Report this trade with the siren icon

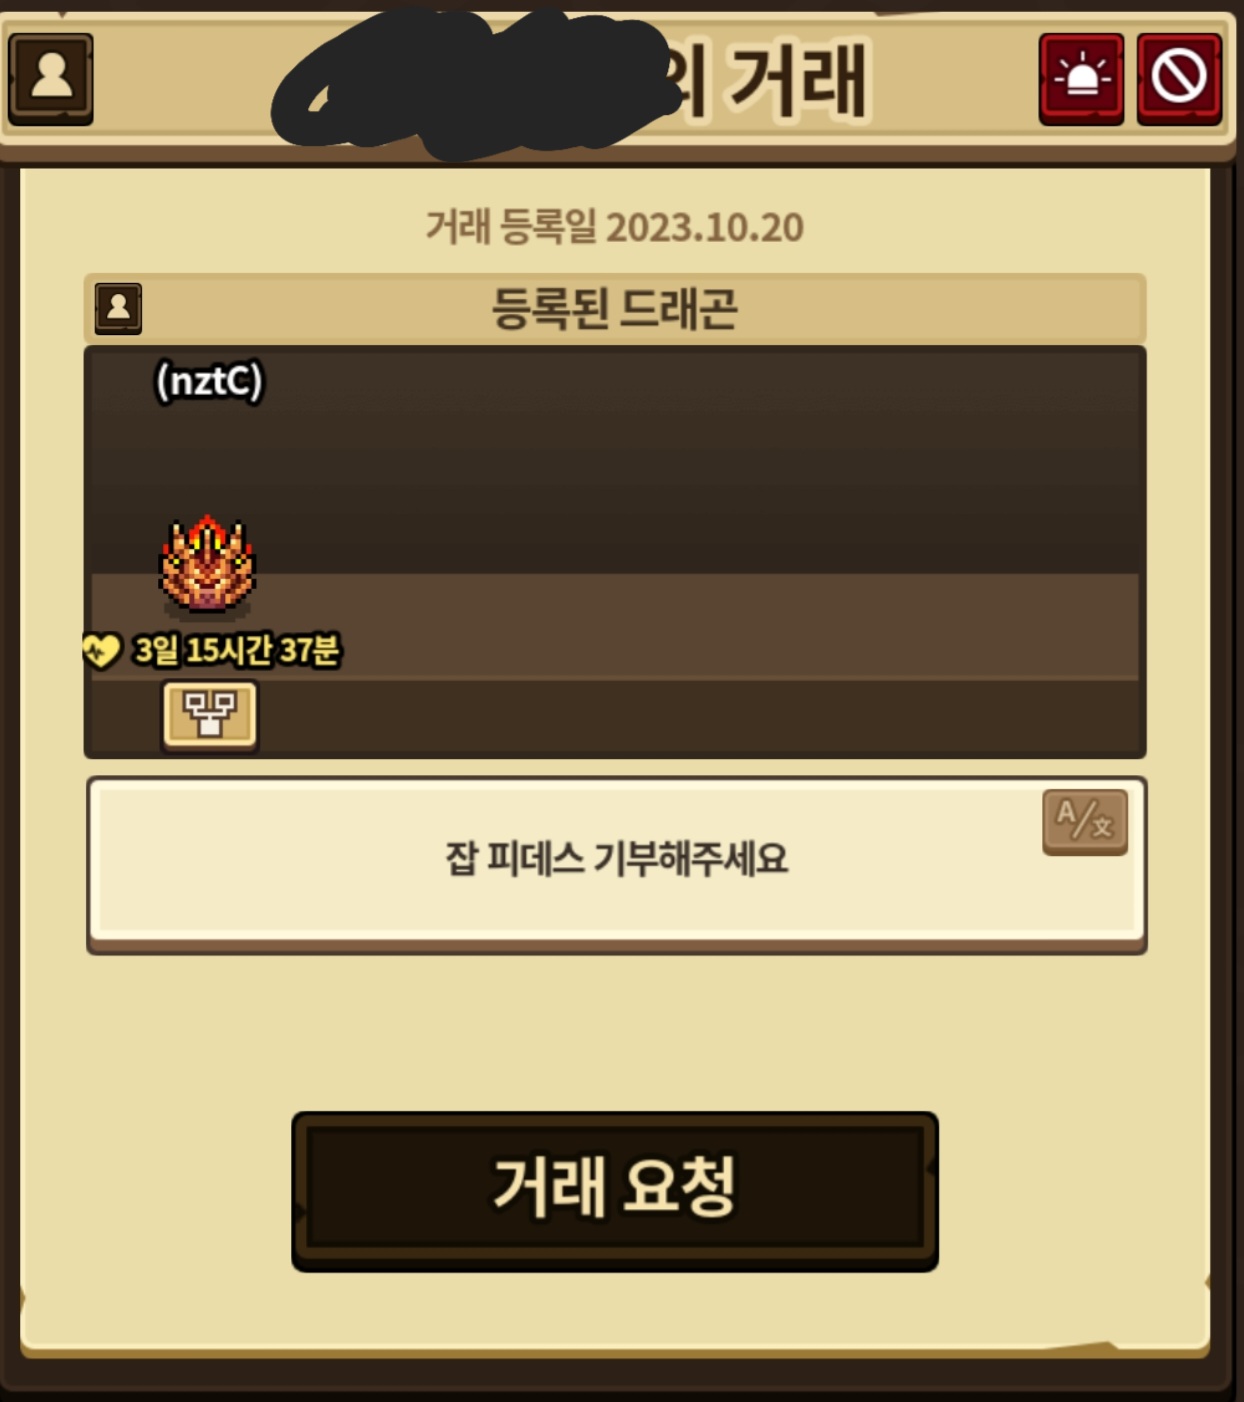point(1081,78)
